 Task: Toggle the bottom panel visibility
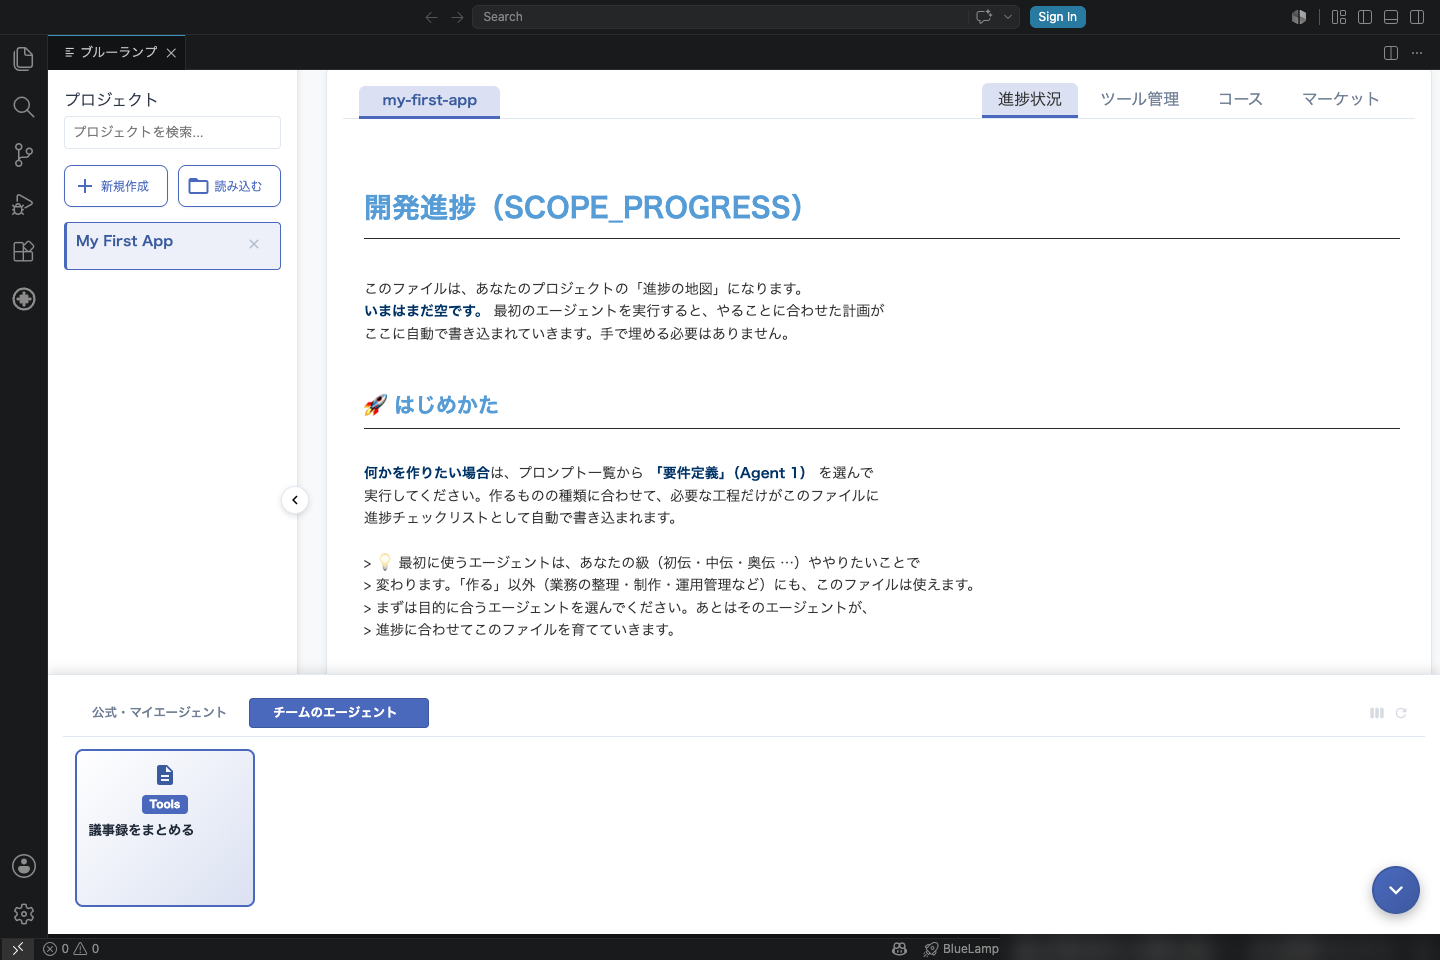pos(1391,17)
